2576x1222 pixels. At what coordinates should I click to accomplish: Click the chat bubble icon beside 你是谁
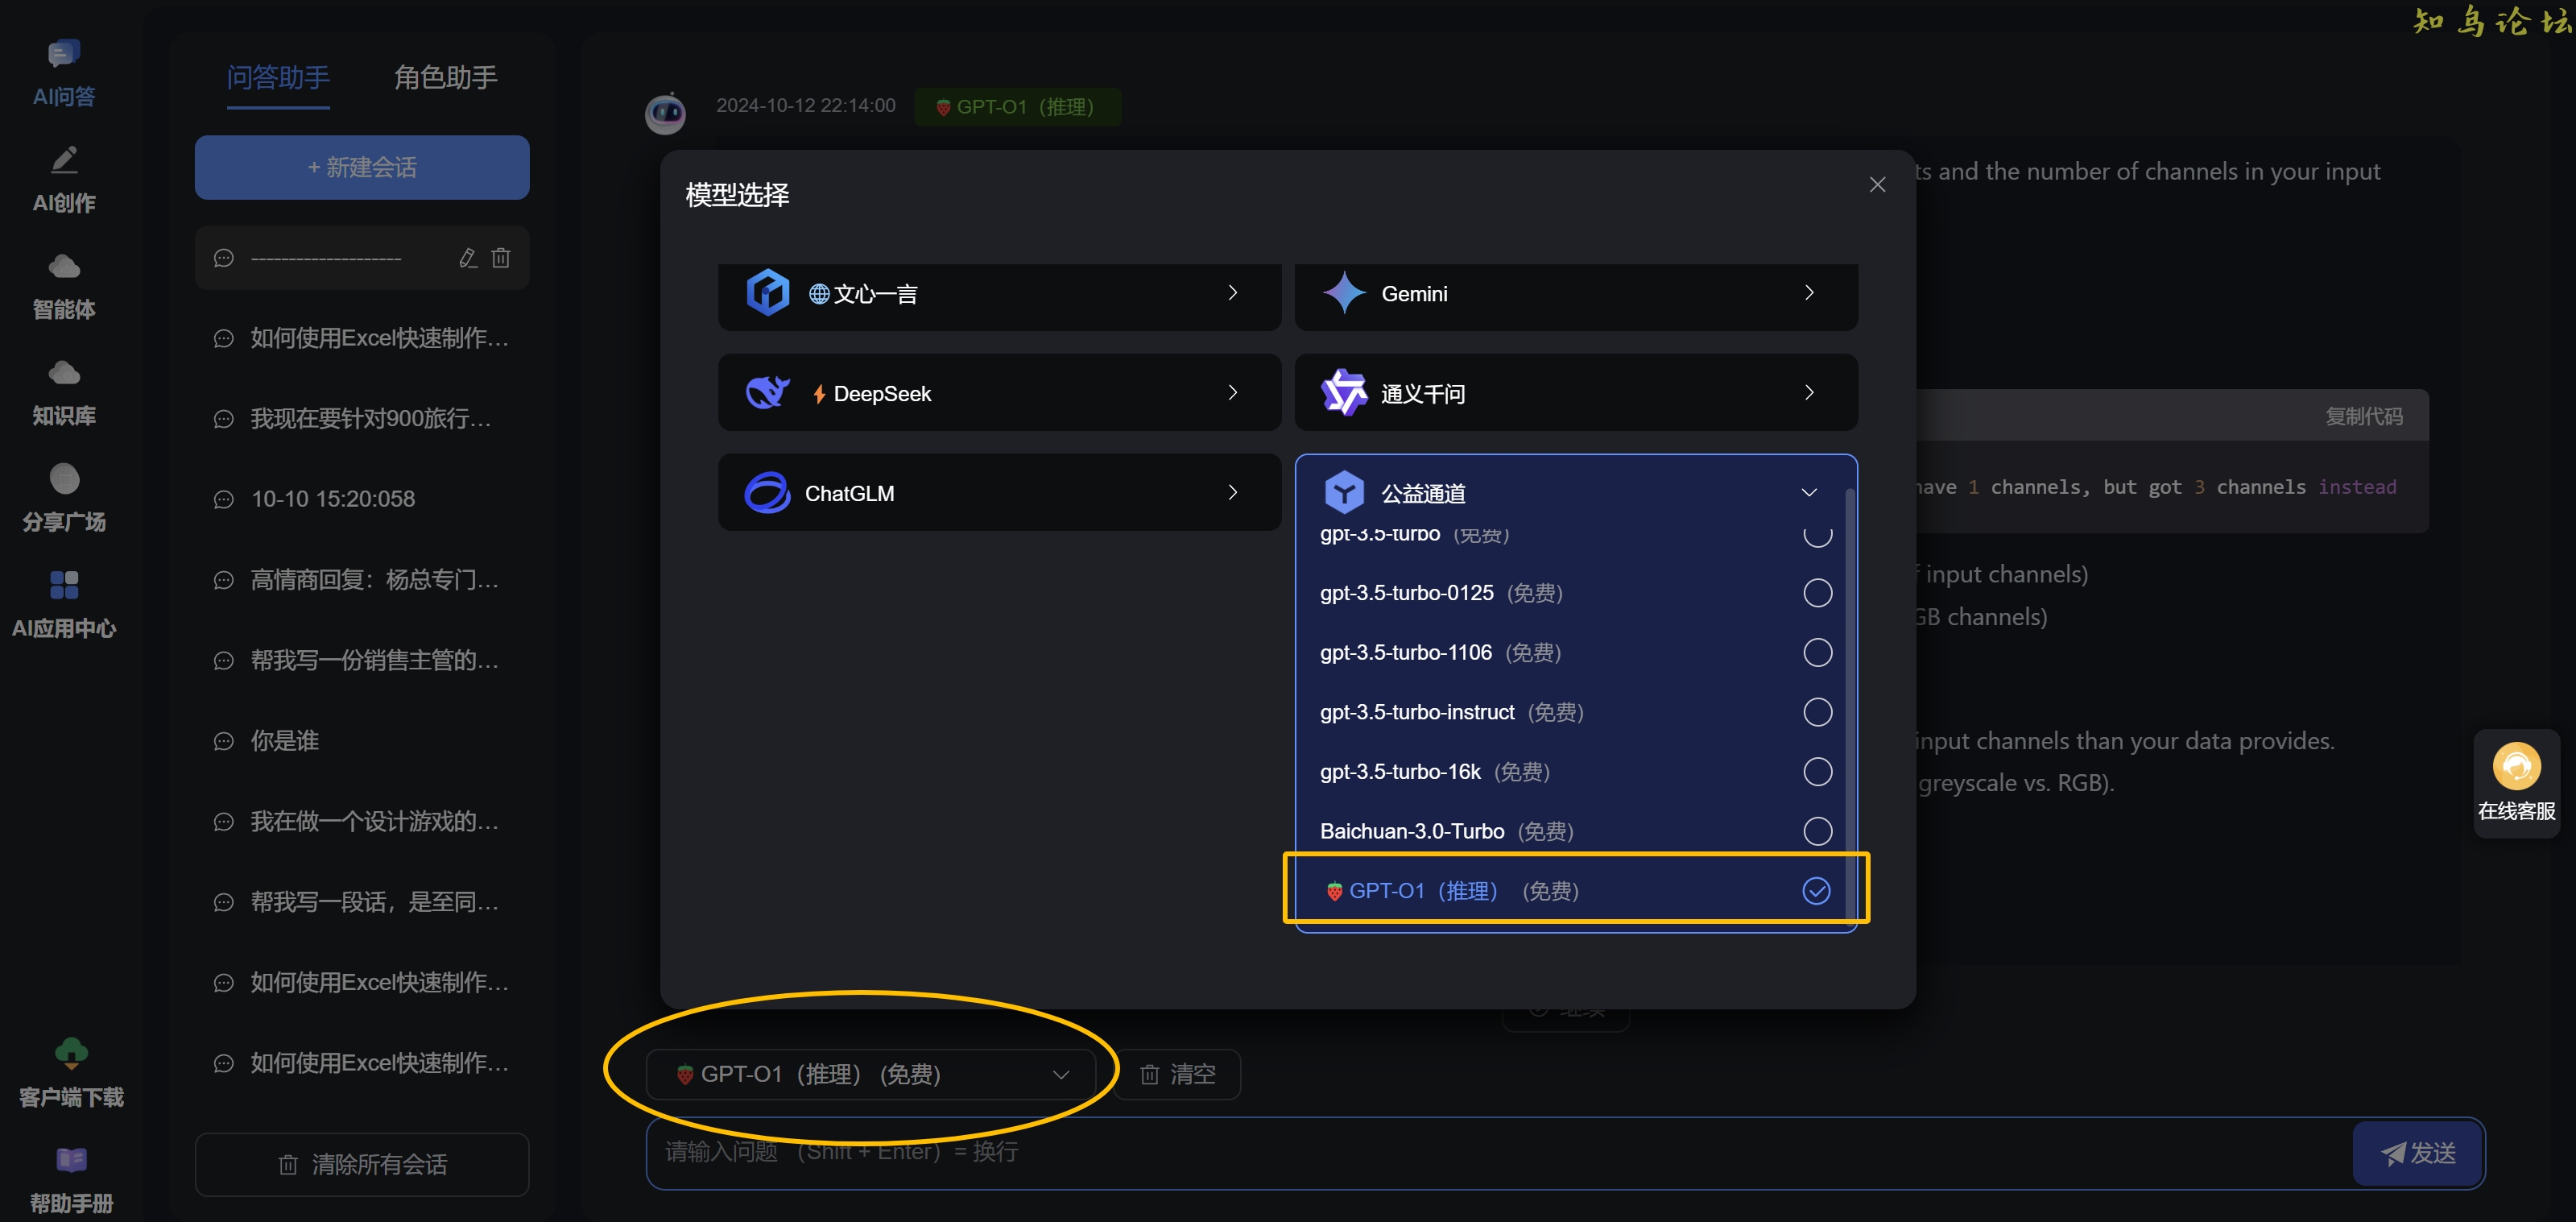coord(224,741)
